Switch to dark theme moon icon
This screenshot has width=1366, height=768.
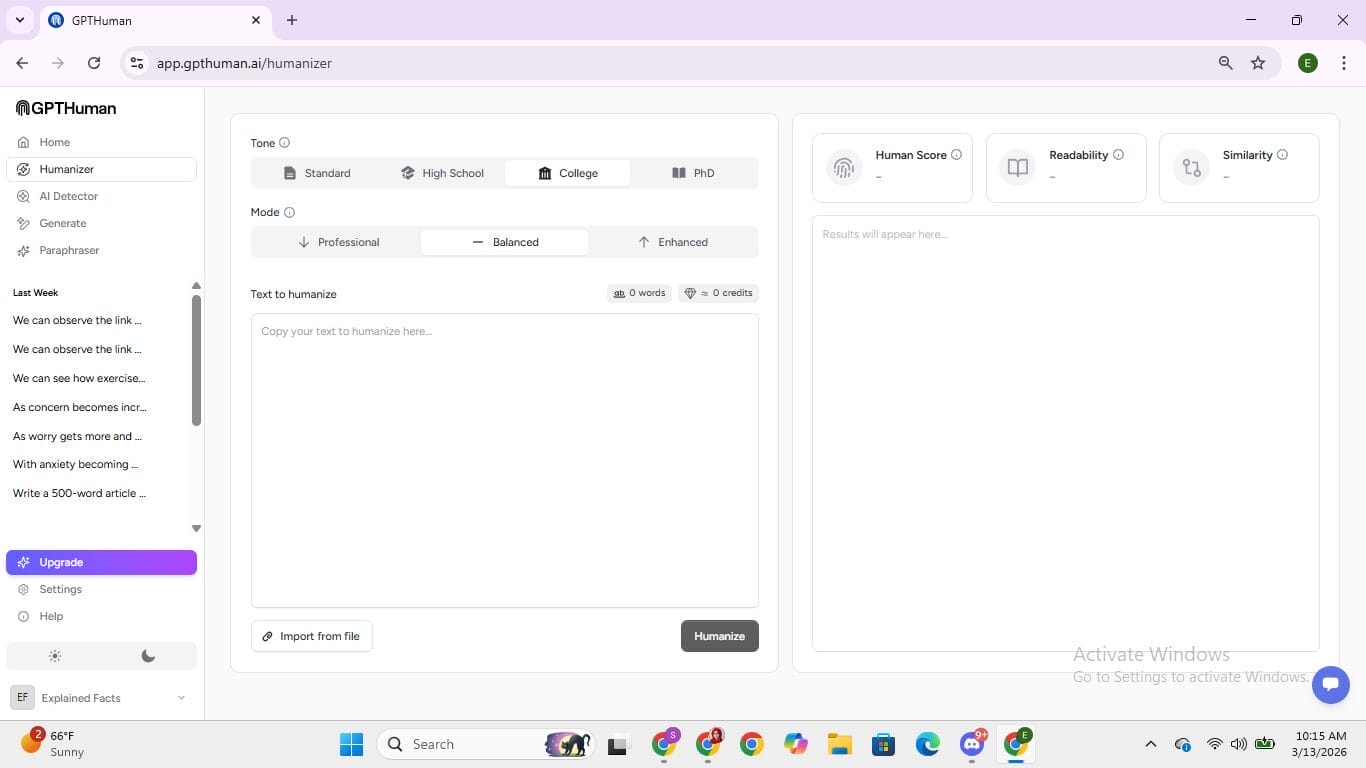coord(148,656)
